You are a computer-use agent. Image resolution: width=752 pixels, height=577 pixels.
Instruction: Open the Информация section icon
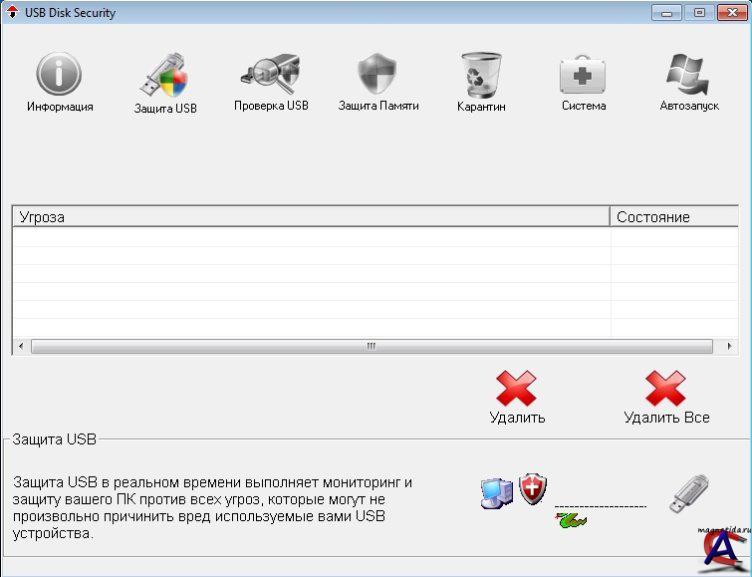(59, 75)
